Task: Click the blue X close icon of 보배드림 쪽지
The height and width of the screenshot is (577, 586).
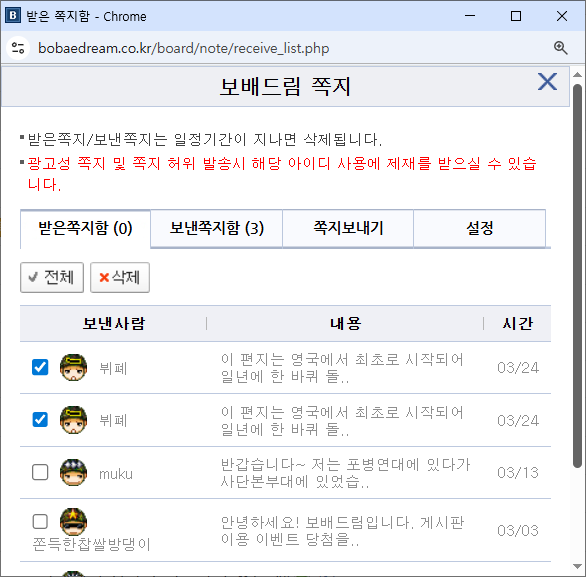Action: [547, 82]
